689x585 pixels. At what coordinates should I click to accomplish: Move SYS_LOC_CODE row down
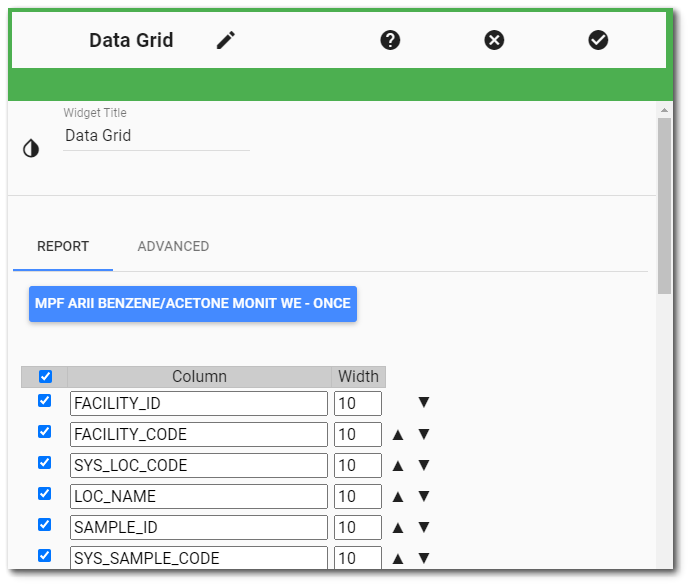[x=424, y=465]
